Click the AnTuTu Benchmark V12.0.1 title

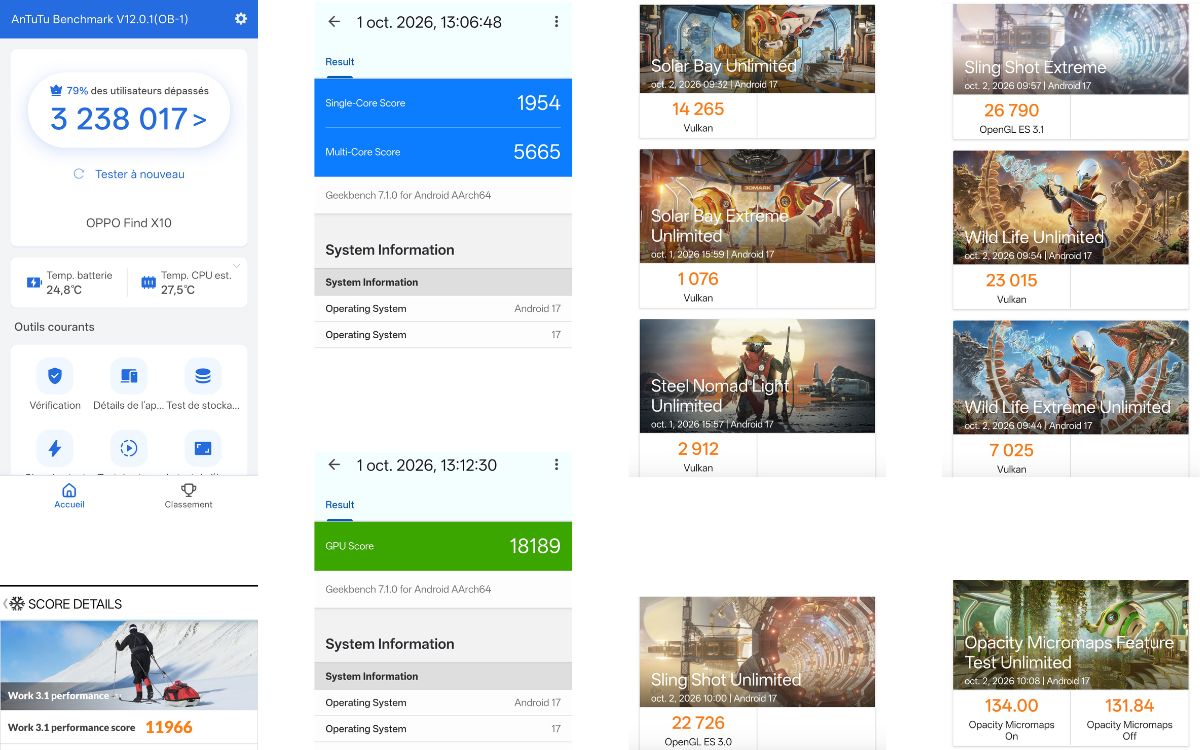pos(100,19)
